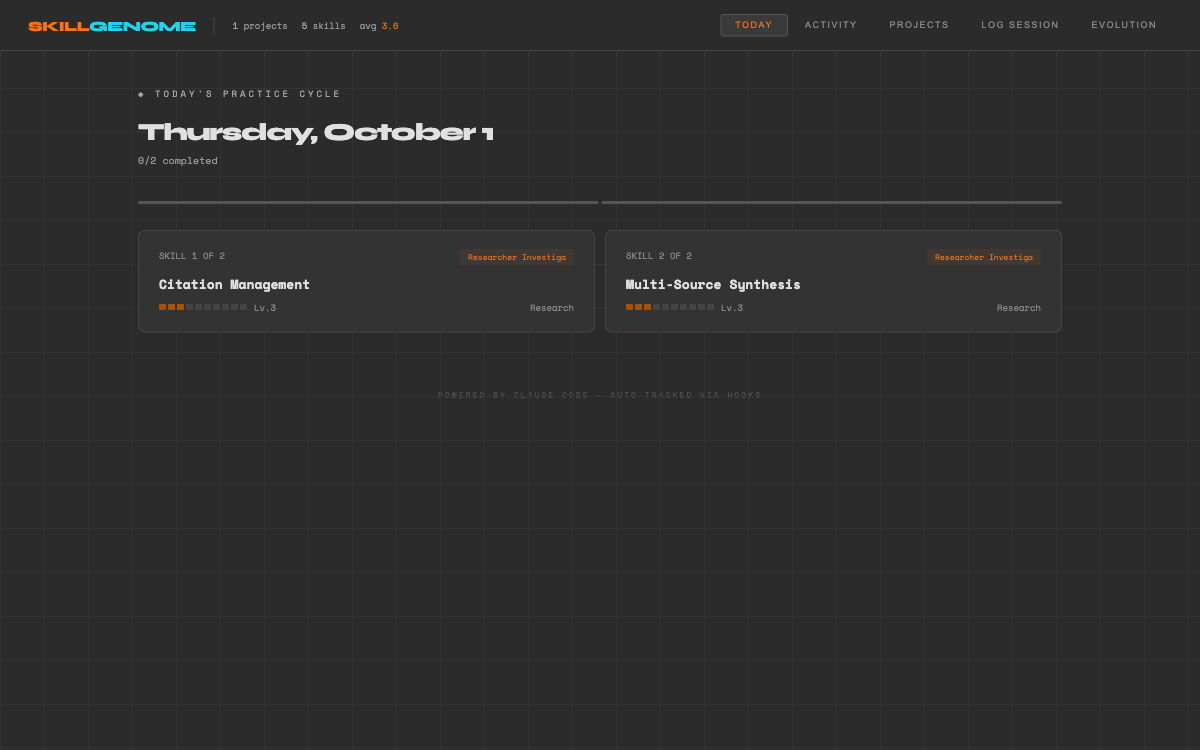Click the 'avg 3.6' header stat
This screenshot has width=1200, height=750.
pos(379,26)
